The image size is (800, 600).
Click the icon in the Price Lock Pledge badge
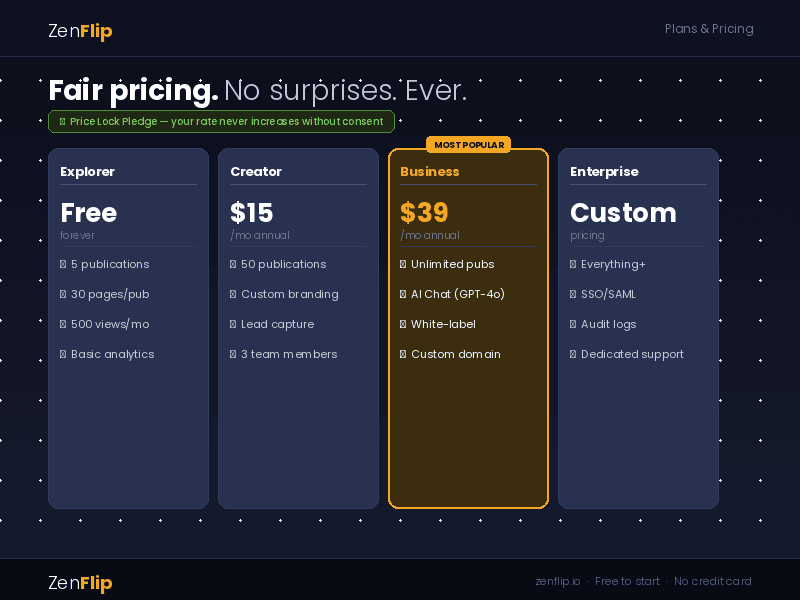(62, 122)
